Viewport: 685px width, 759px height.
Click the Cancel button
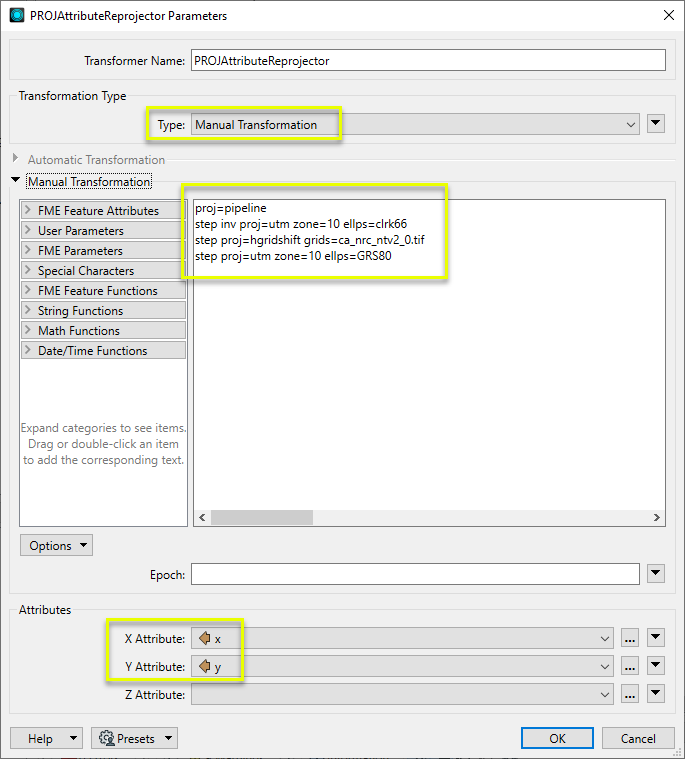click(x=638, y=738)
